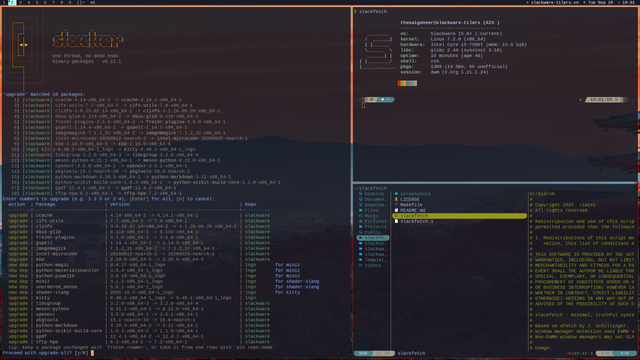Select the highlighted slackfe.. folder in sidebar
640x360 pixels.
(372, 238)
